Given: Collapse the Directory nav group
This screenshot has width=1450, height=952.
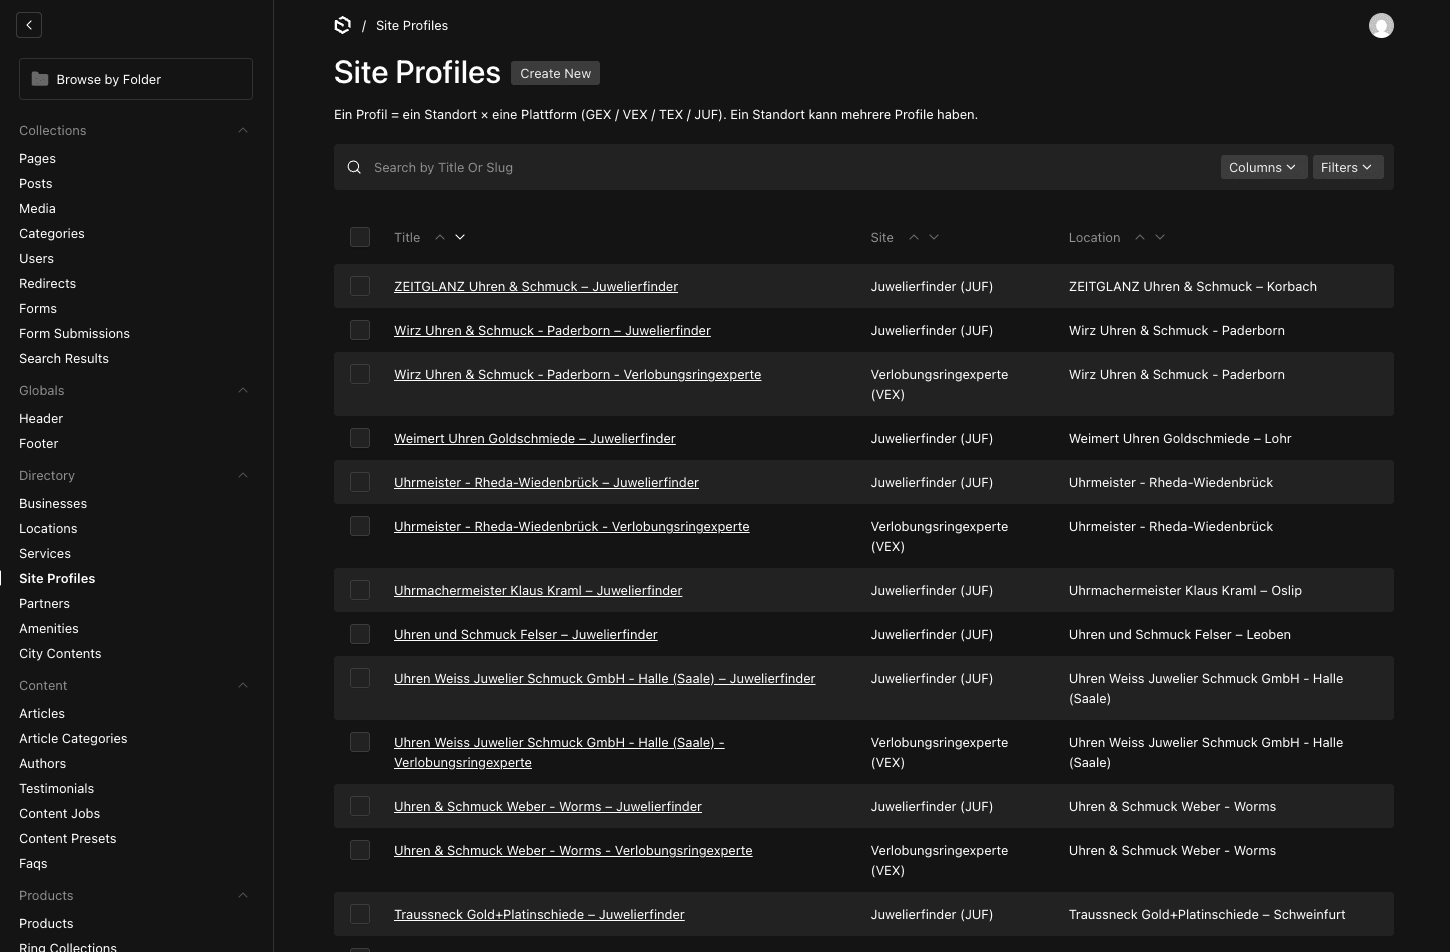Looking at the screenshot, I should [243, 476].
